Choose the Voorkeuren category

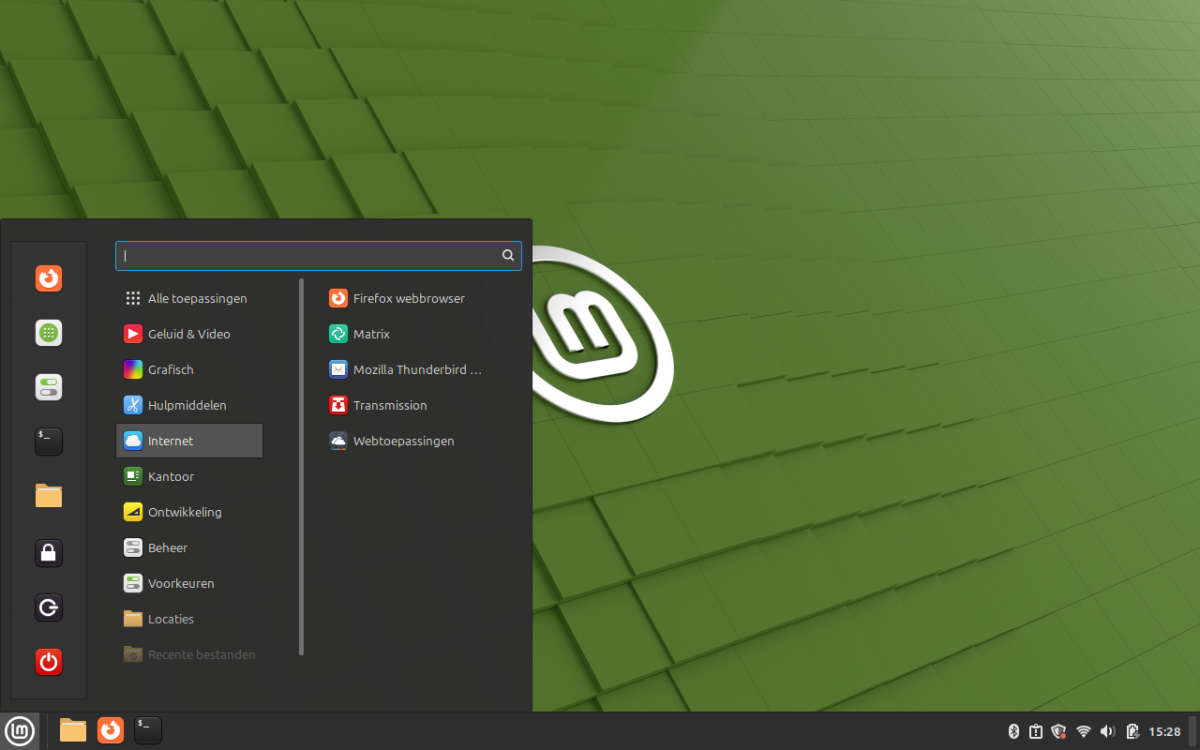point(180,583)
